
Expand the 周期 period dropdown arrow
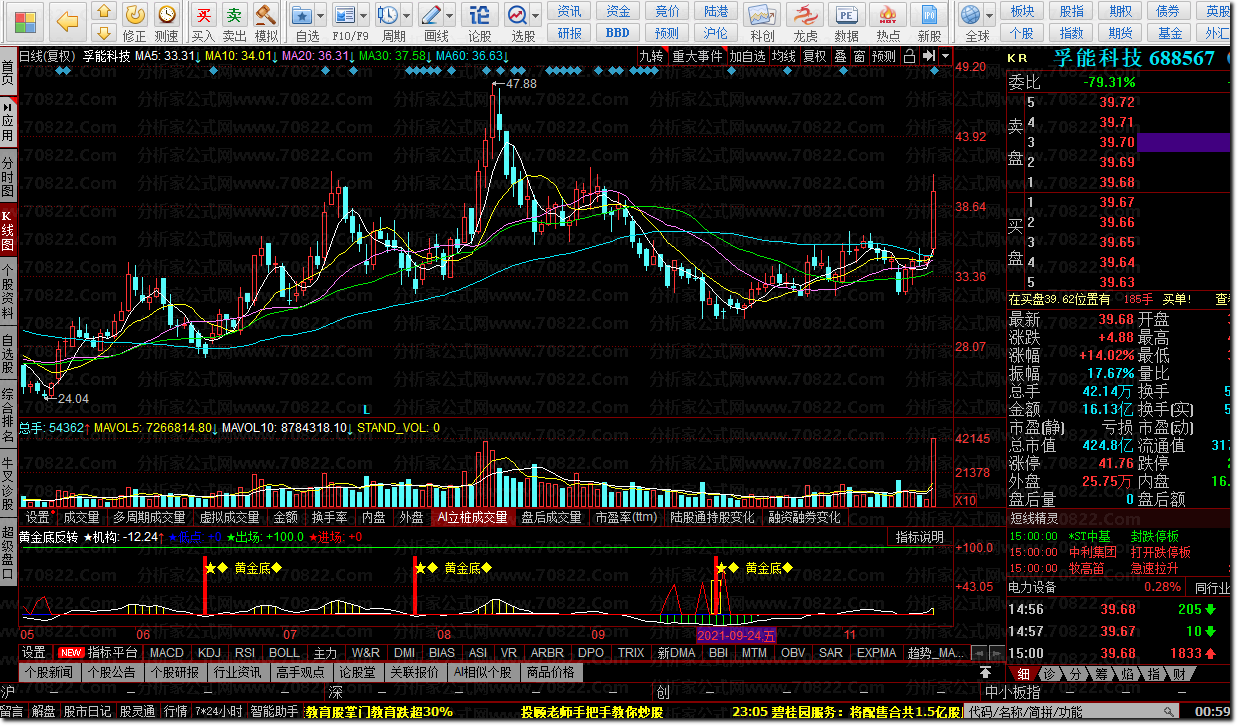click(406, 16)
